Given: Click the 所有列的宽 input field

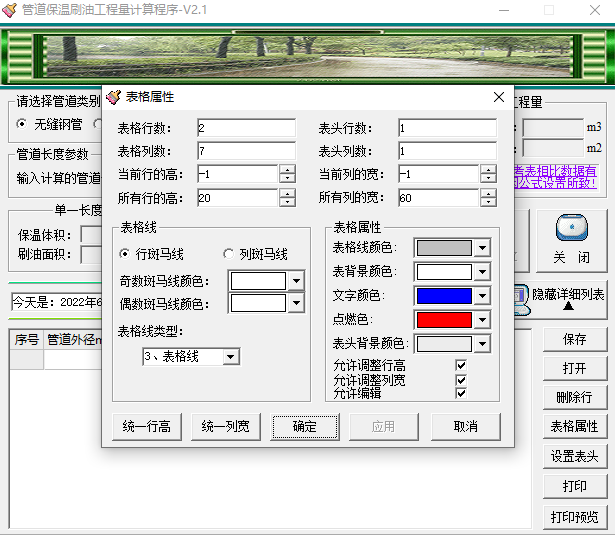Looking at the screenshot, I should click(x=439, y=198).
